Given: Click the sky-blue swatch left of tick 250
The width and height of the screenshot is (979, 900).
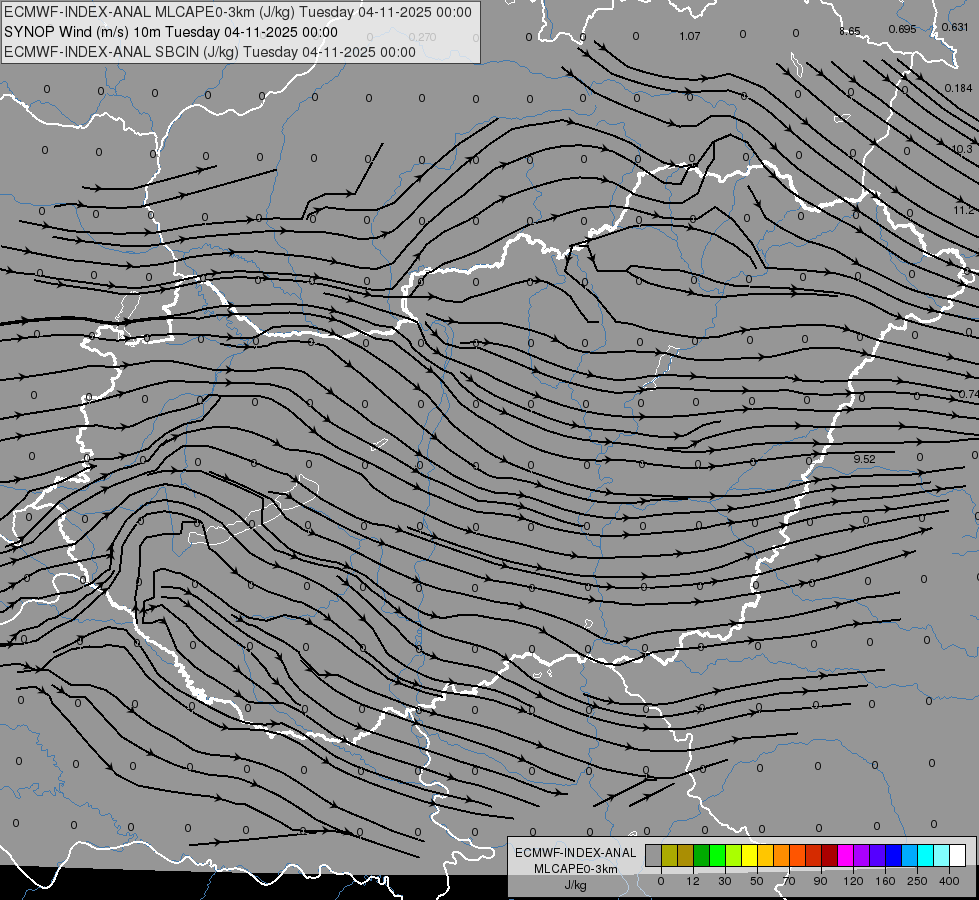Looking at the screenshot, I should (910, 855).
